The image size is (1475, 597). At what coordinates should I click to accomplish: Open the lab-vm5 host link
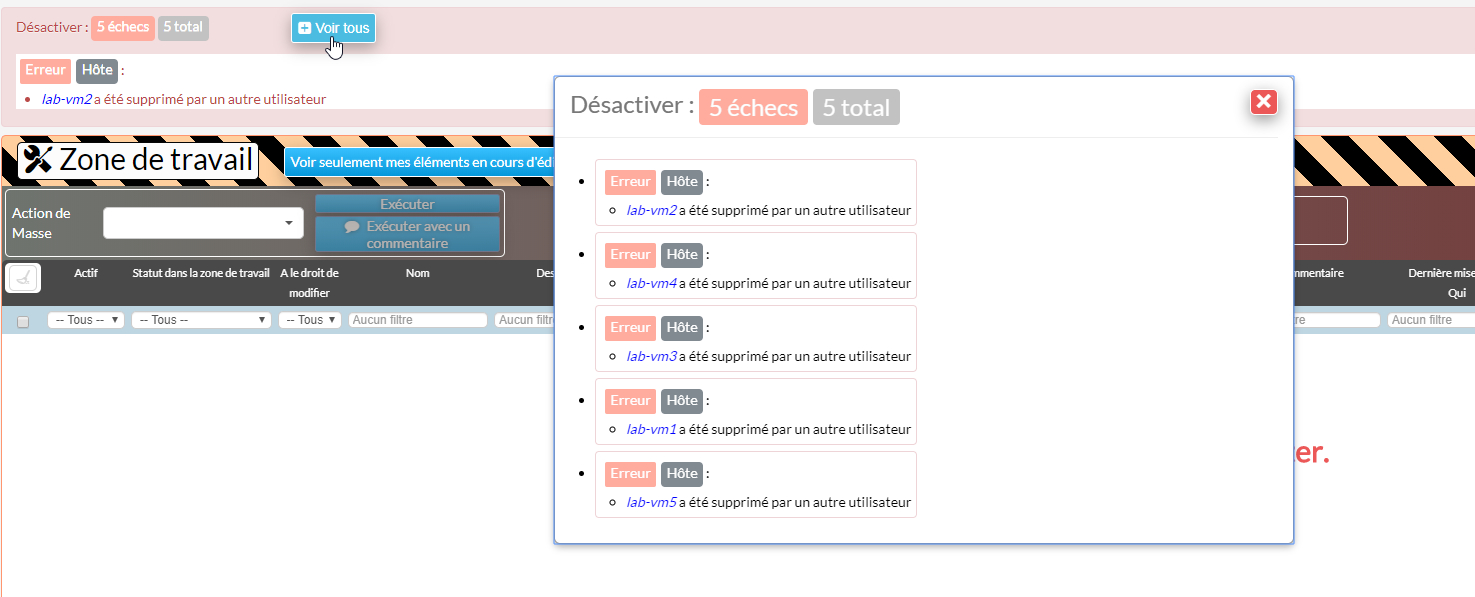click(651, 502)
